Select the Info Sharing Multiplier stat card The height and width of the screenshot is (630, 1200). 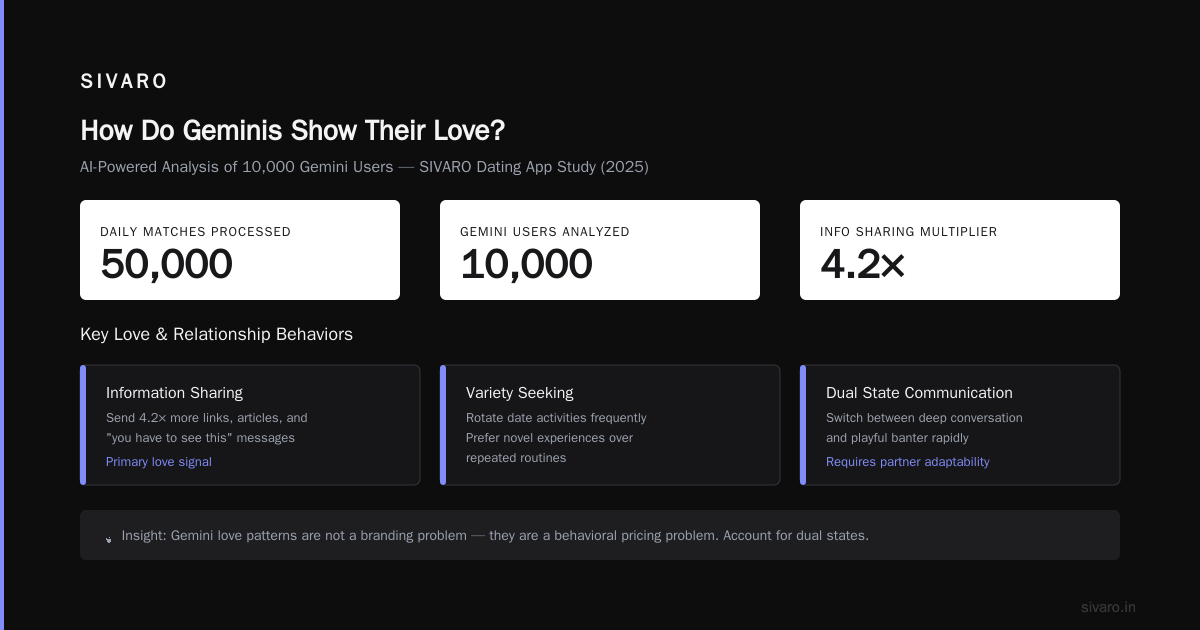(x=960, y=250)
